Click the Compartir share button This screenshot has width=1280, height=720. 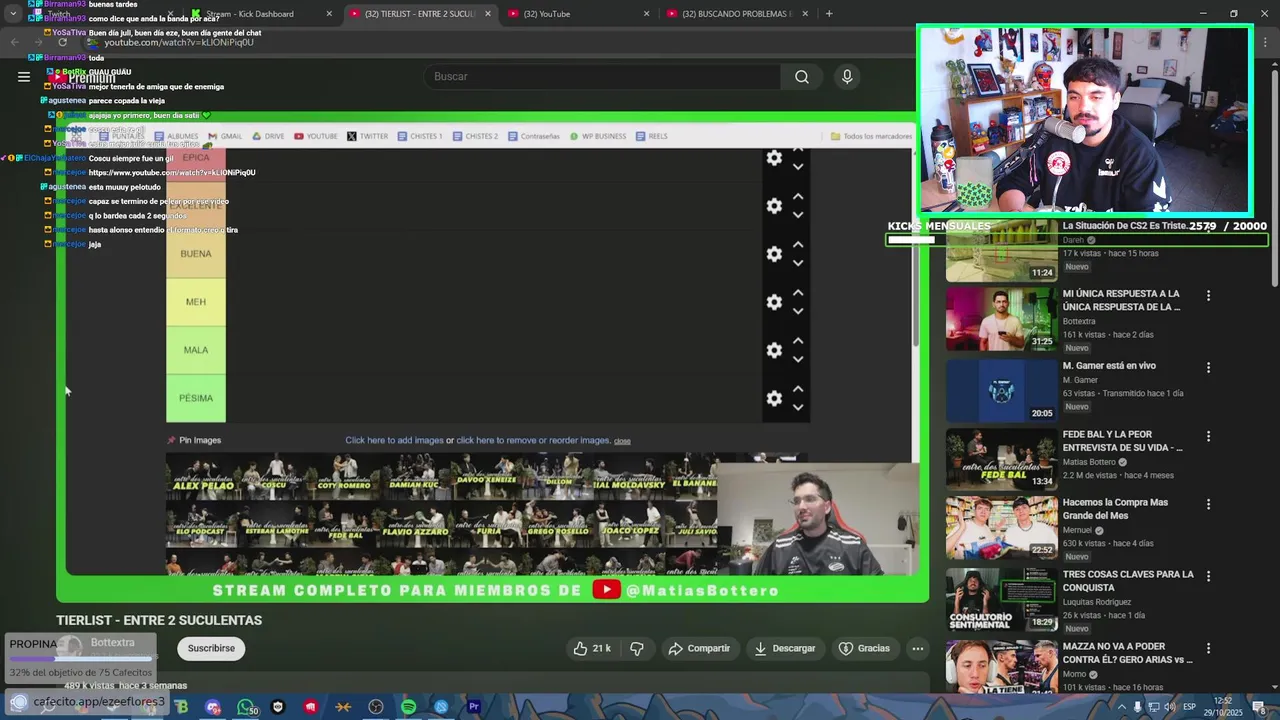coord(699,648)
